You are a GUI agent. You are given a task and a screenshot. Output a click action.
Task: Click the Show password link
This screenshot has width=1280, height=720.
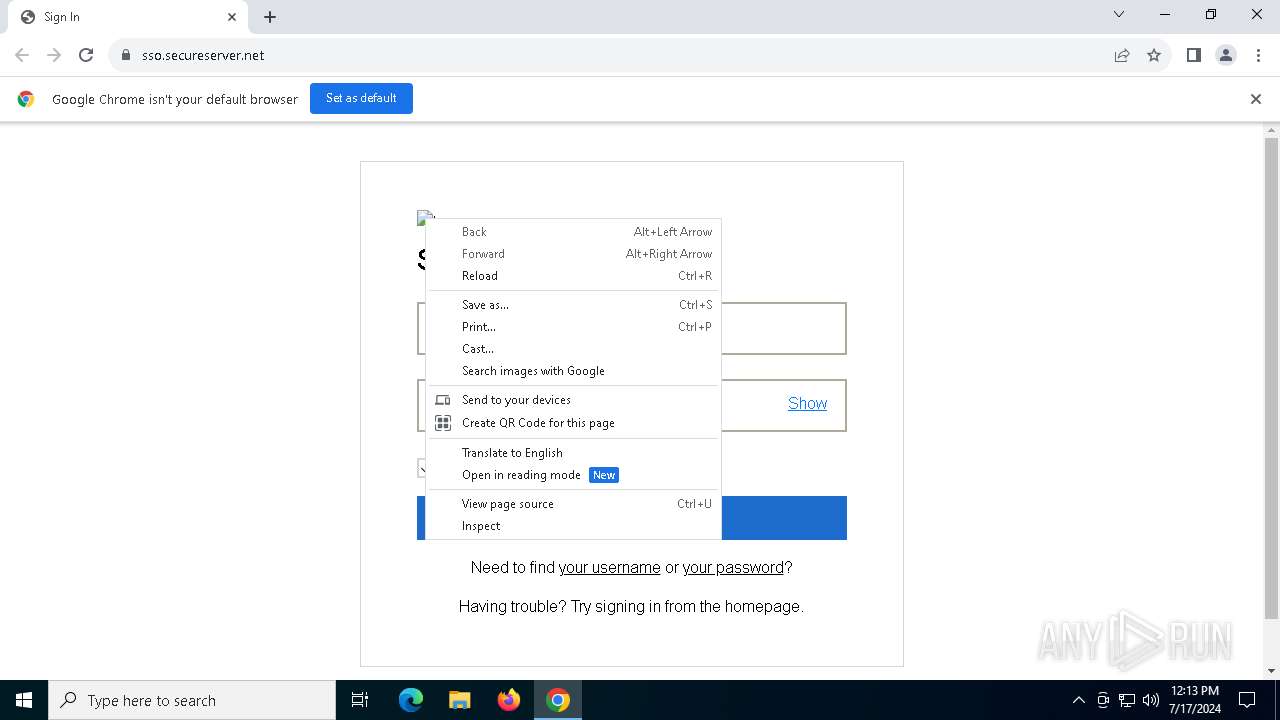click(807, 403)
